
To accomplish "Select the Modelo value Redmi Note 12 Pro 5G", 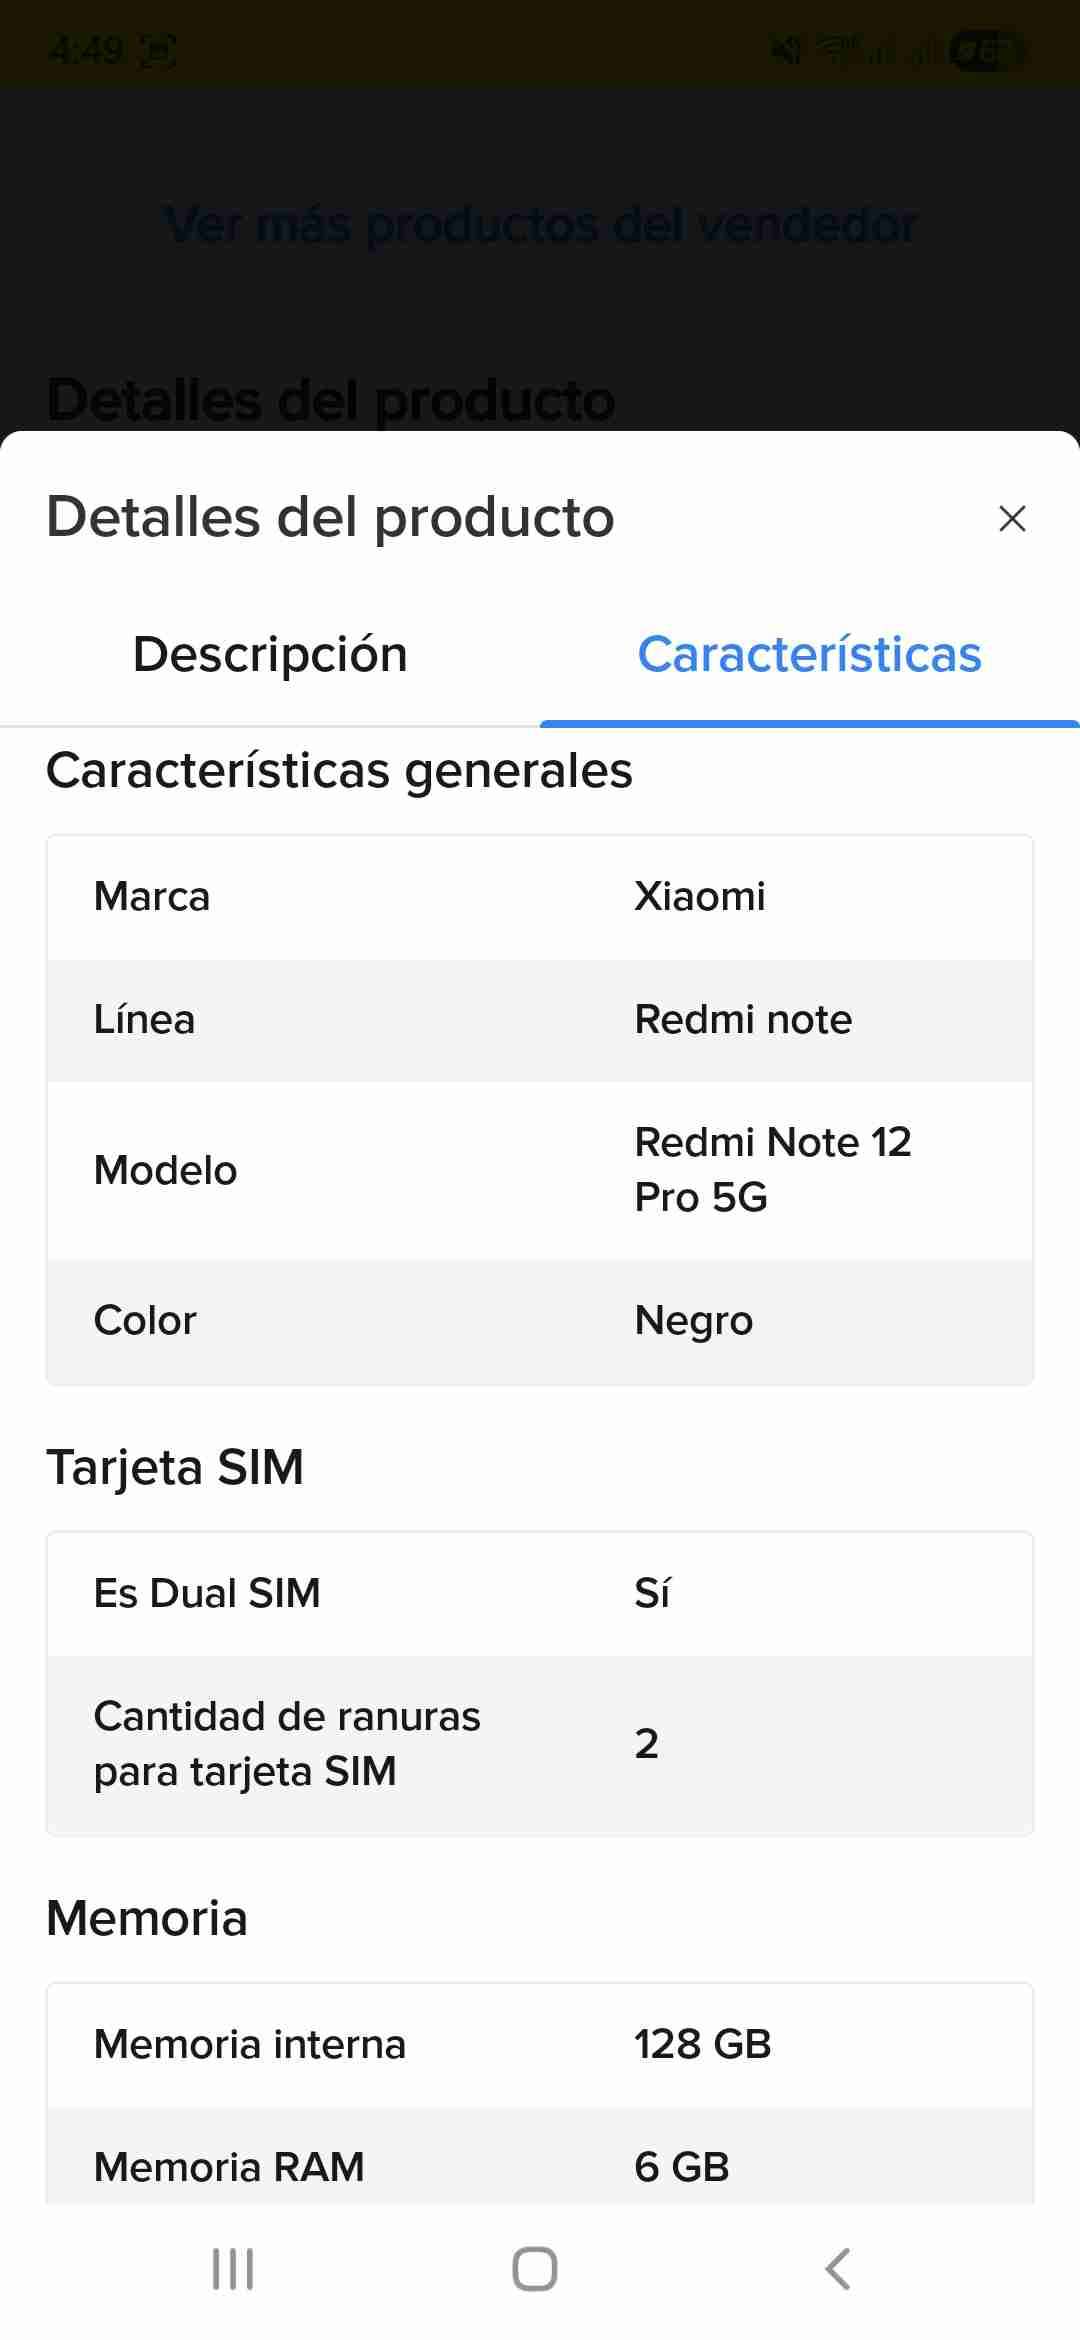I will pyautogui.click(x=773, y=1169).
